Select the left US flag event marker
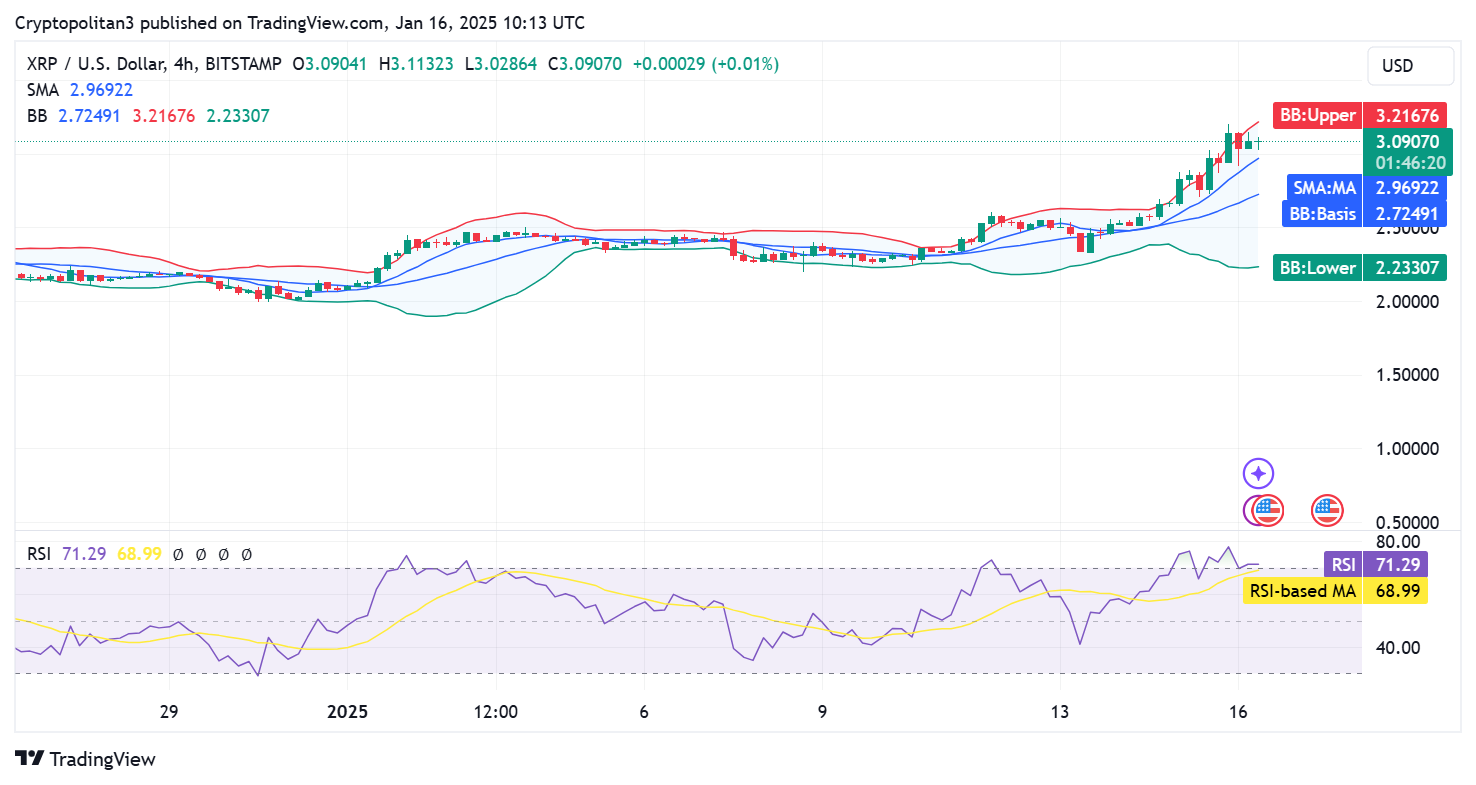This screenshot has height=785, width=1476. (x=1266, y=510)
